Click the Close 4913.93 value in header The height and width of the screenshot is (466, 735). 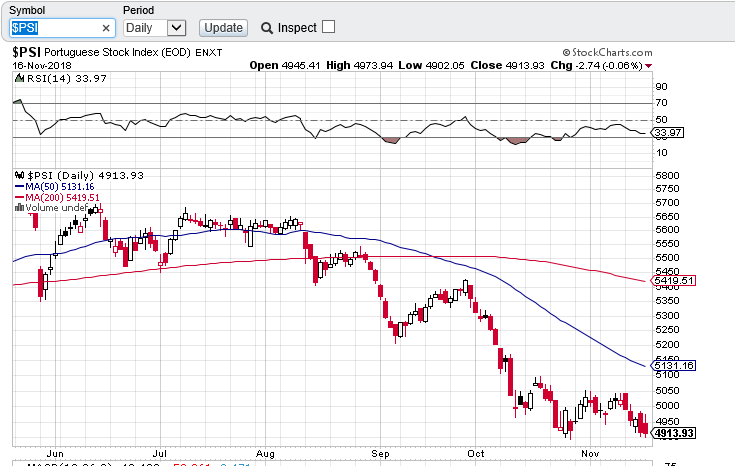coord(508,66)
